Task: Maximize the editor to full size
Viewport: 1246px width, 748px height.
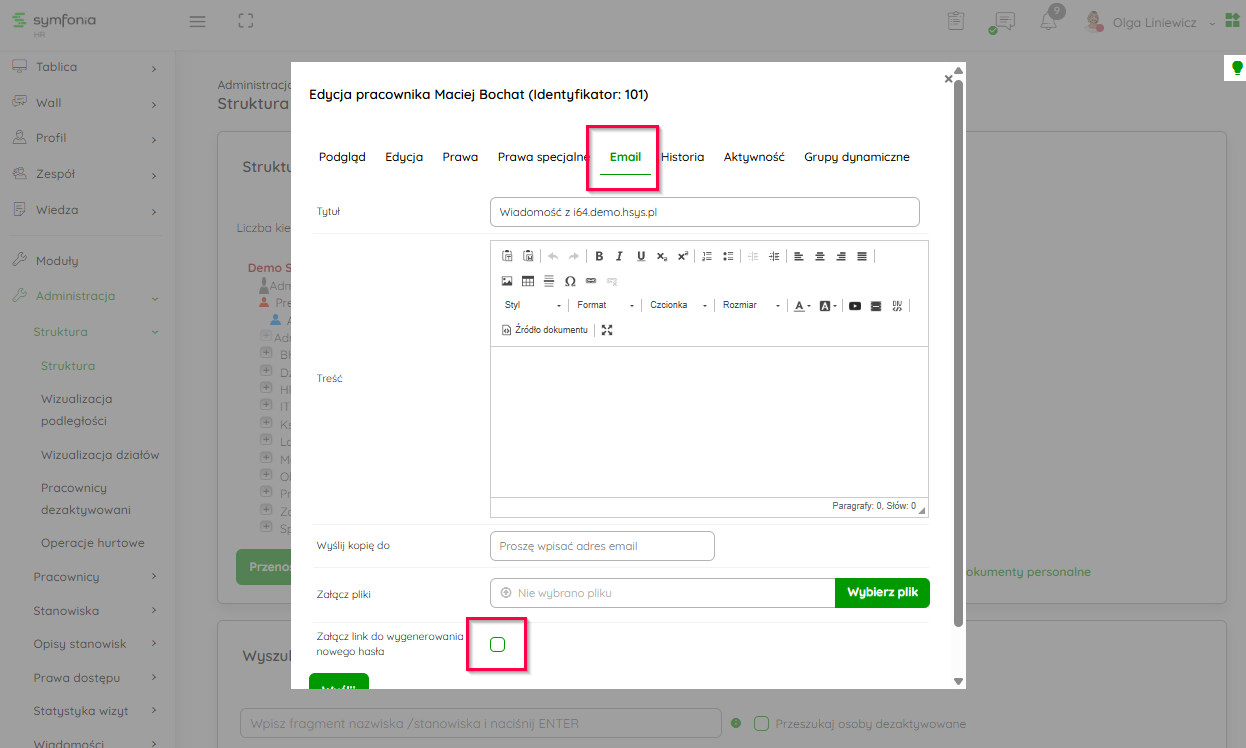Action: pyautogui.click(x=607, y=330)
